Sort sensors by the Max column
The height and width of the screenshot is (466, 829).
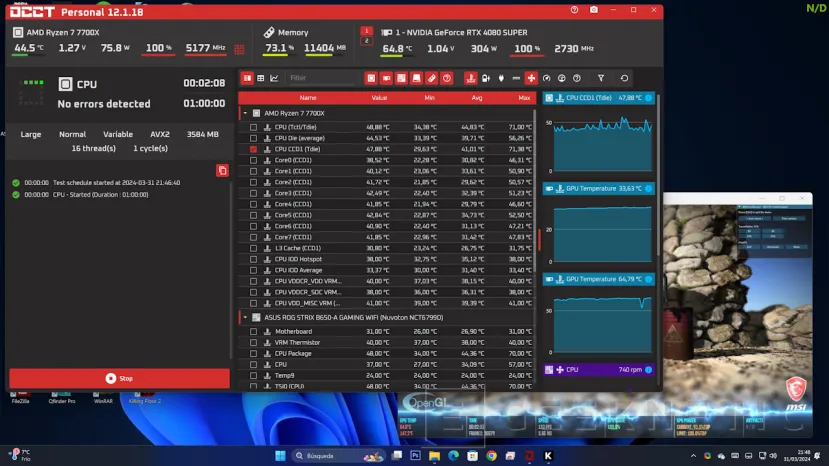point(524,98)
